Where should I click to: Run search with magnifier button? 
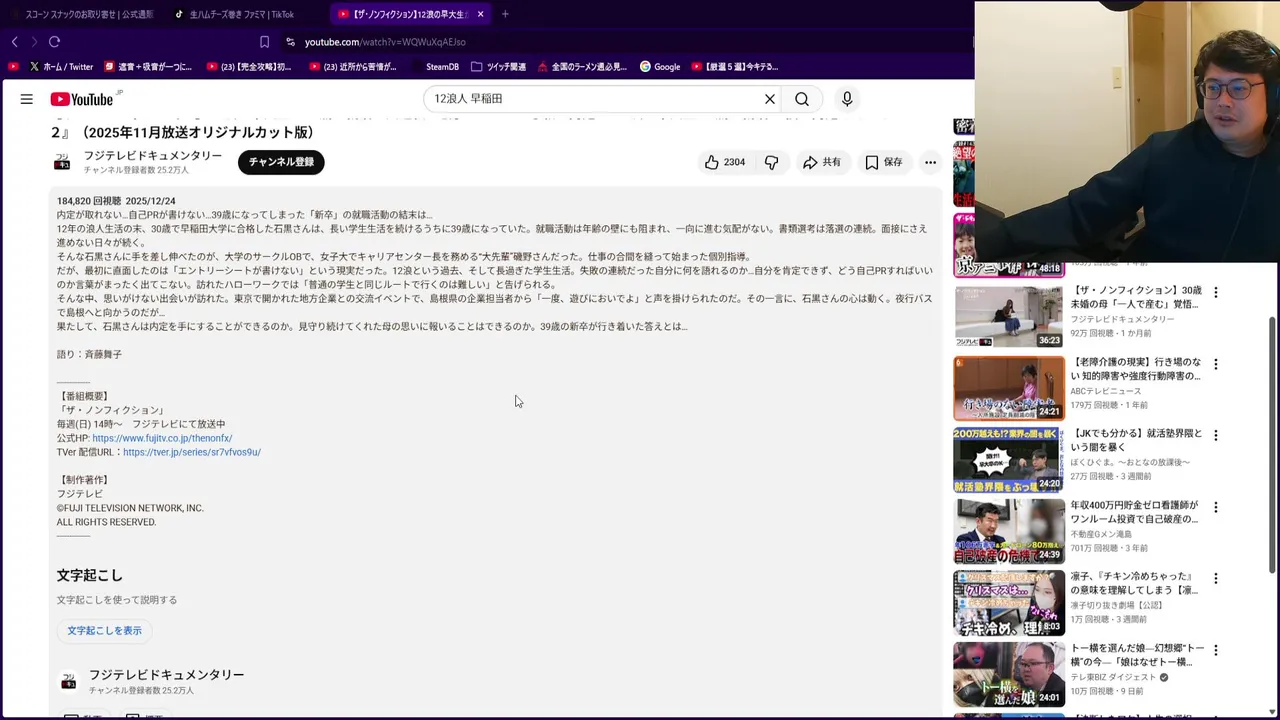click(x=802, y=99)
